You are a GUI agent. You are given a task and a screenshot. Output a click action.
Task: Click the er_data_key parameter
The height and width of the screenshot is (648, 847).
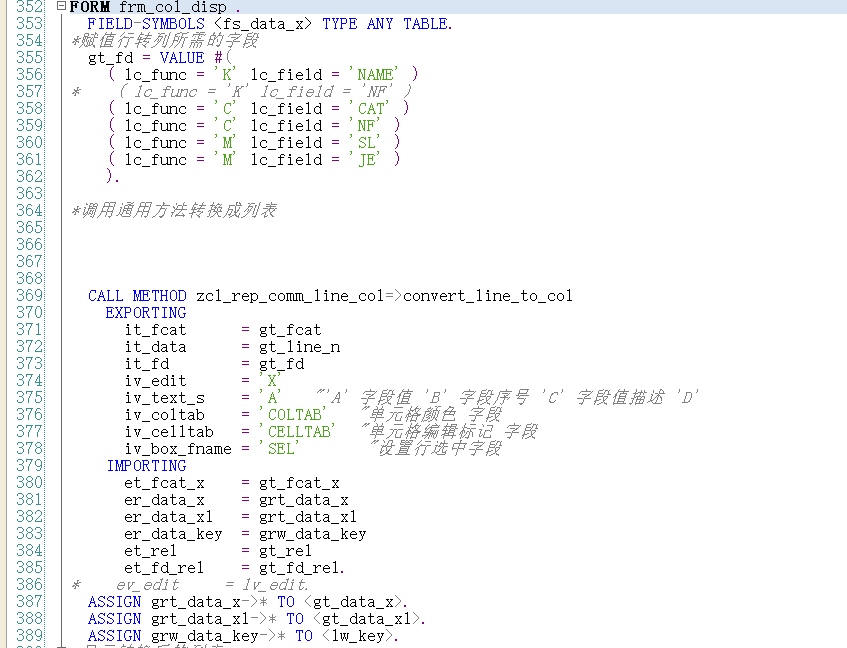173,534
